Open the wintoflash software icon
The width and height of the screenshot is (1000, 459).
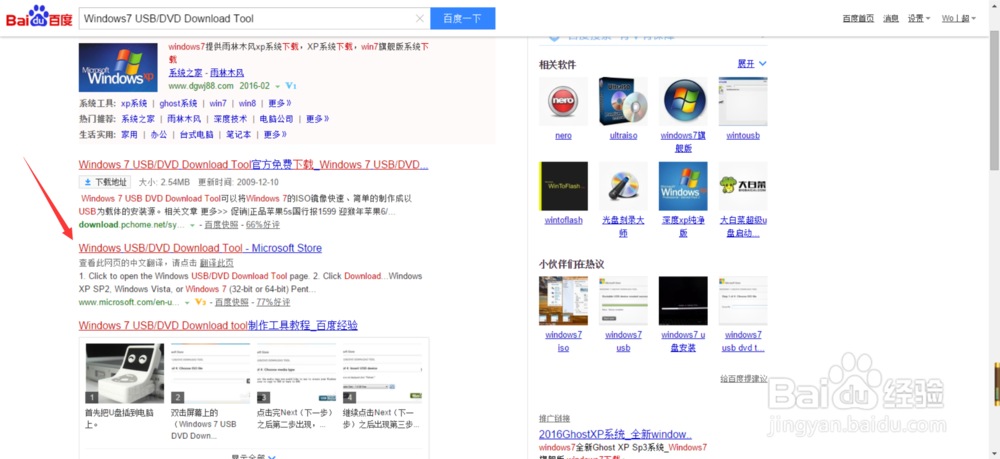click(563, 186)
